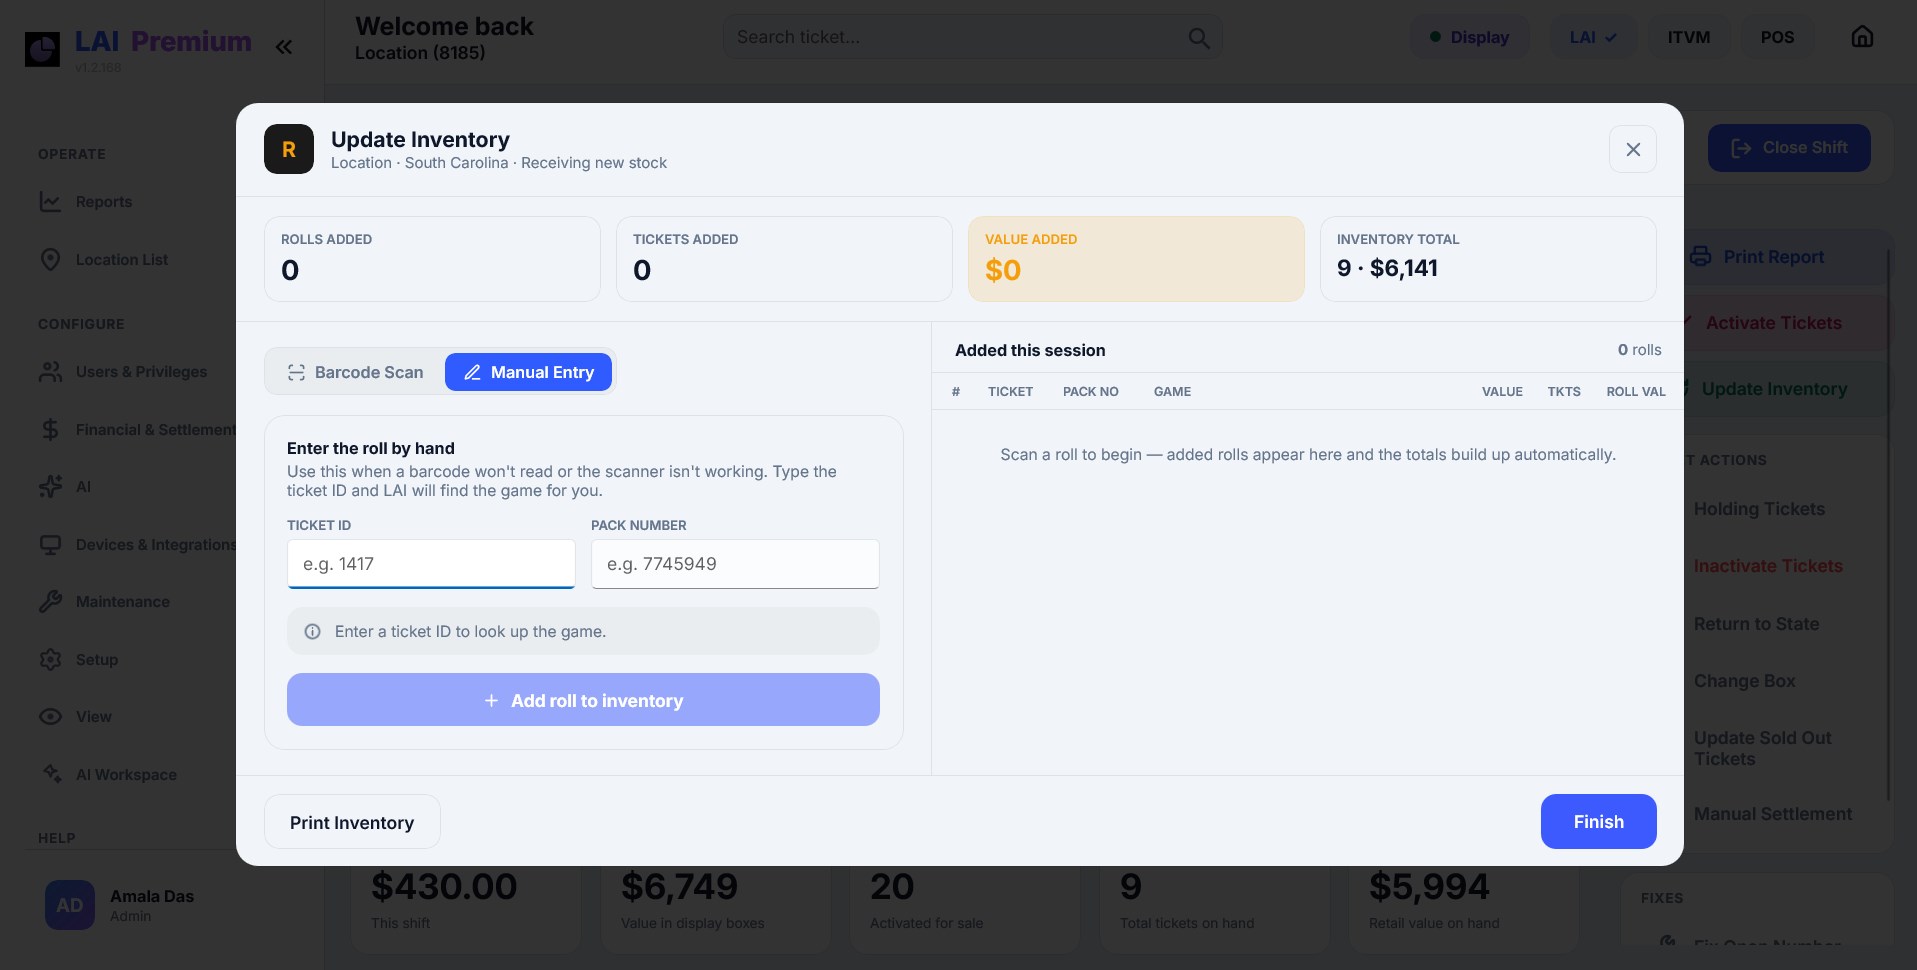Focus the Ticket ID input field
Image resolution: width=1917 pixels, height=970 pixels.
[x=431, y=564]
